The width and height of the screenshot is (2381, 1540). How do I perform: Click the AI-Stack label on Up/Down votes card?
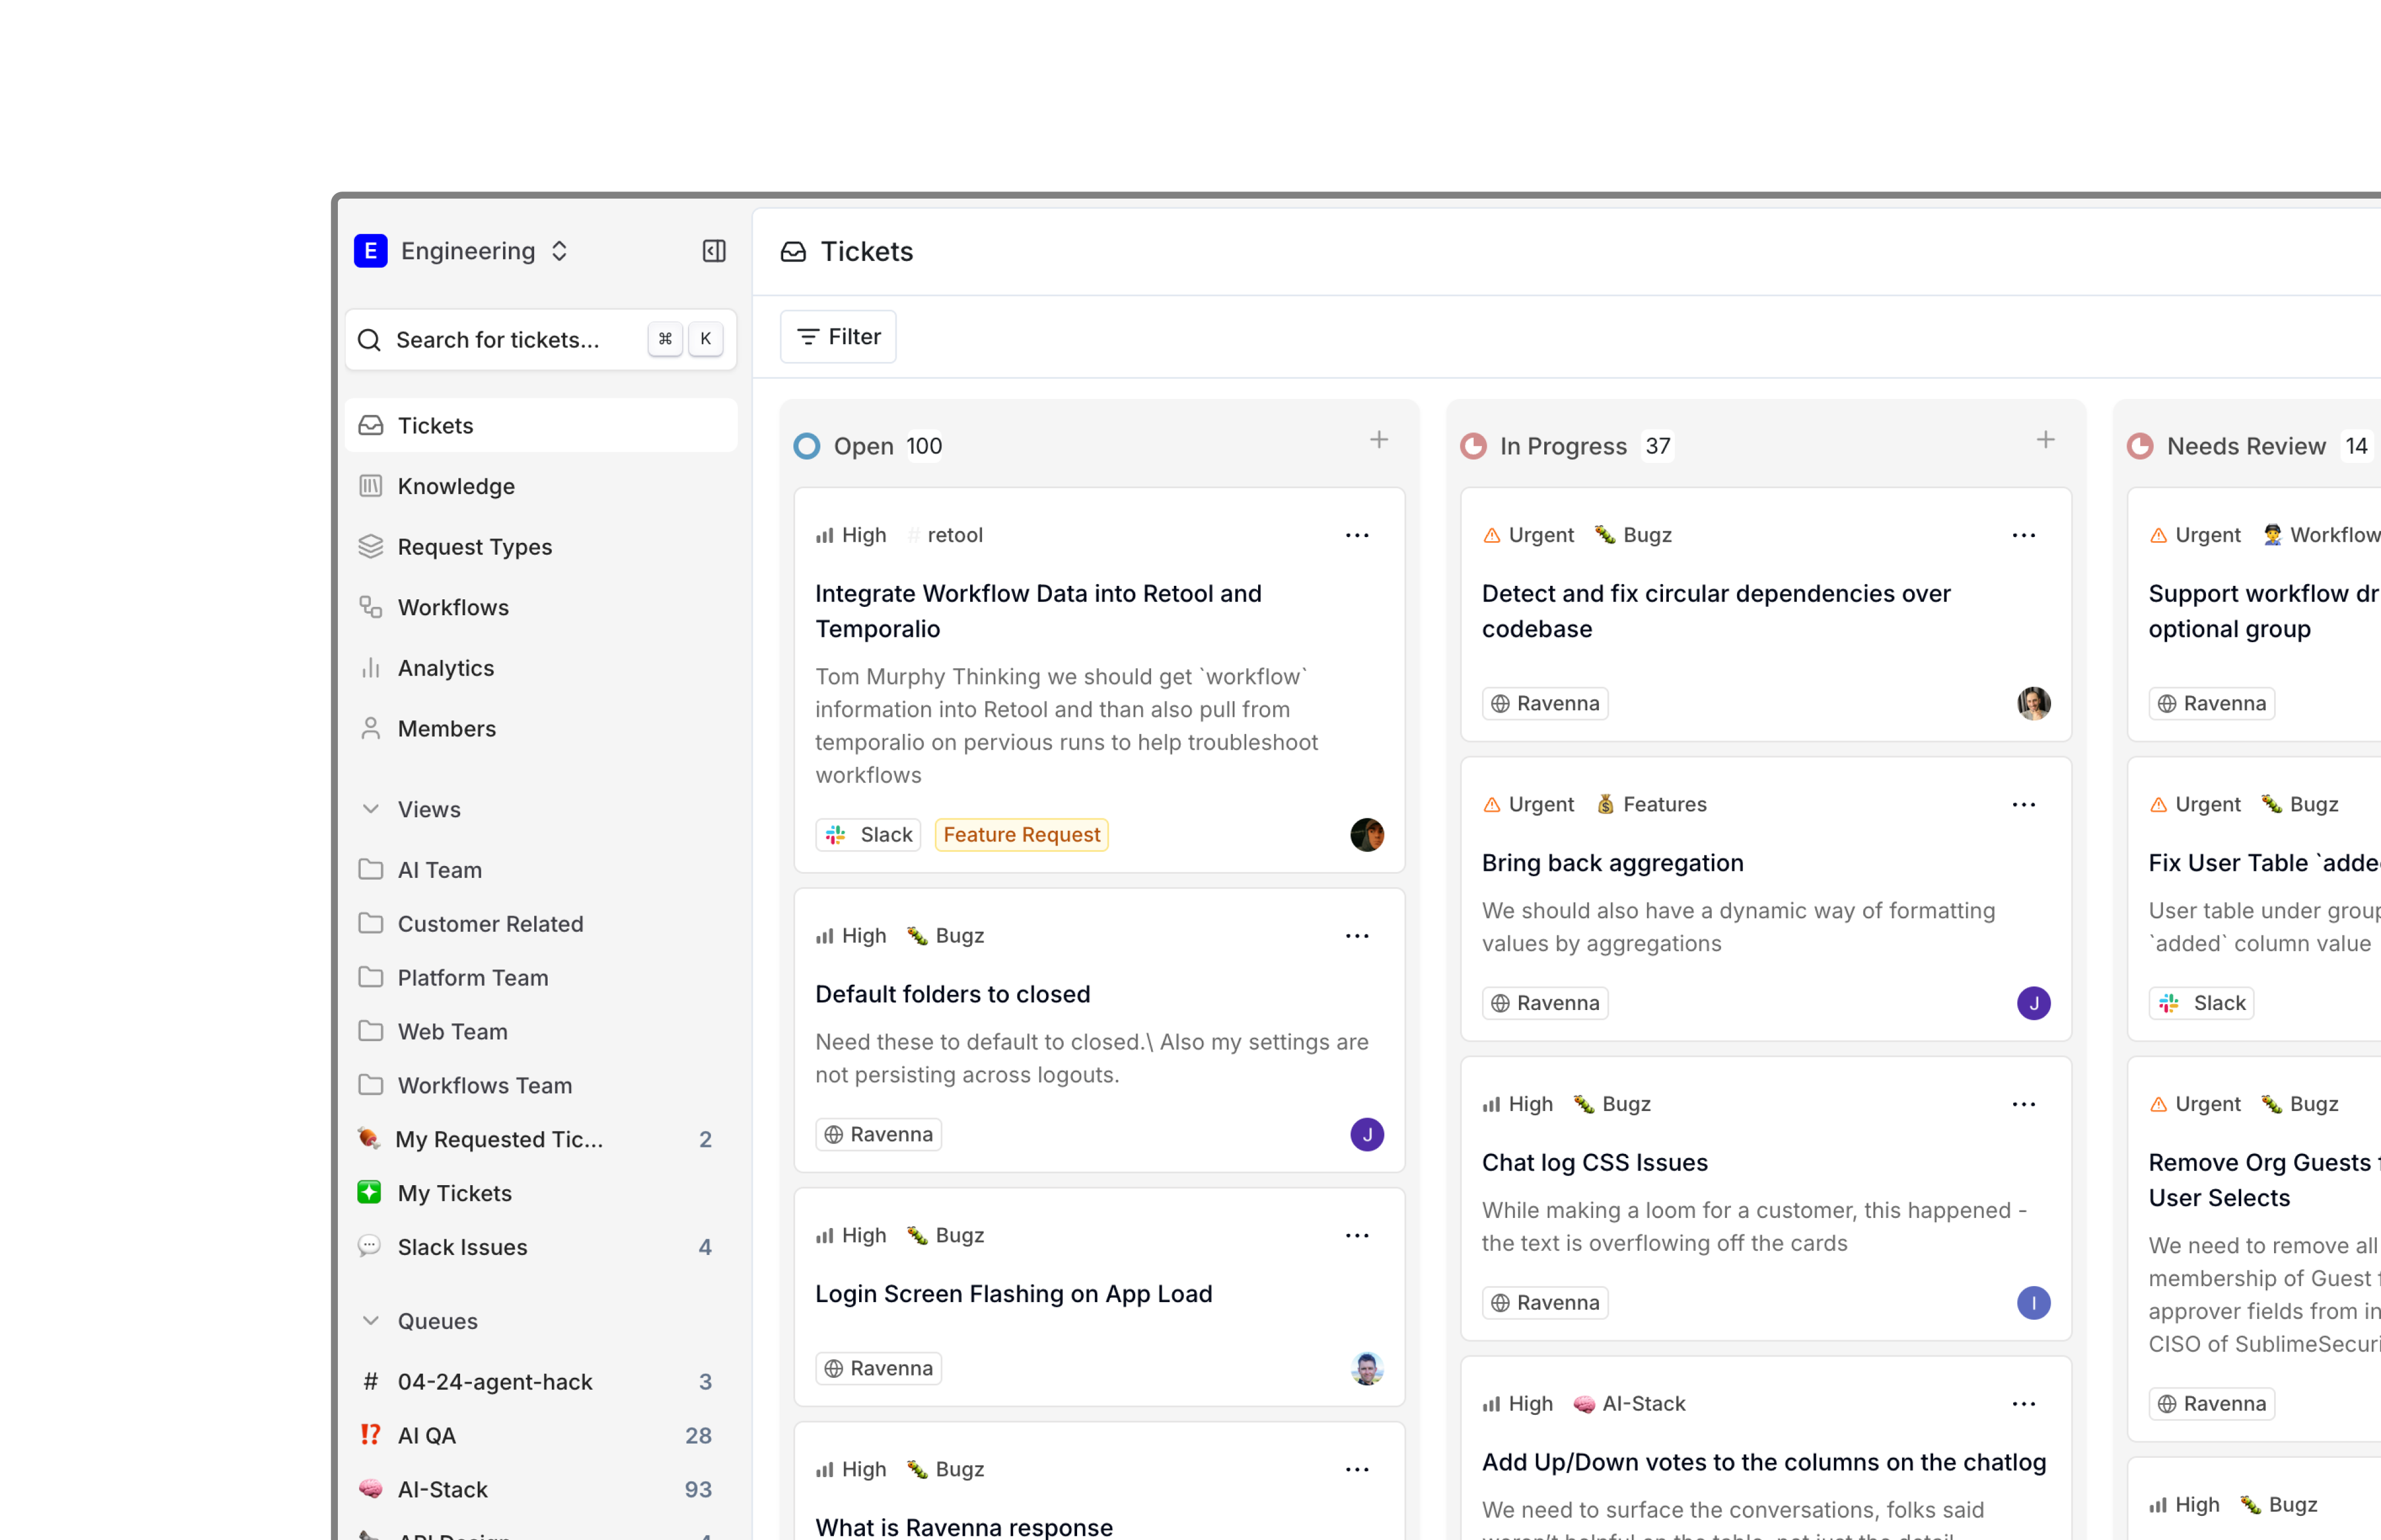(1629, 1404)
